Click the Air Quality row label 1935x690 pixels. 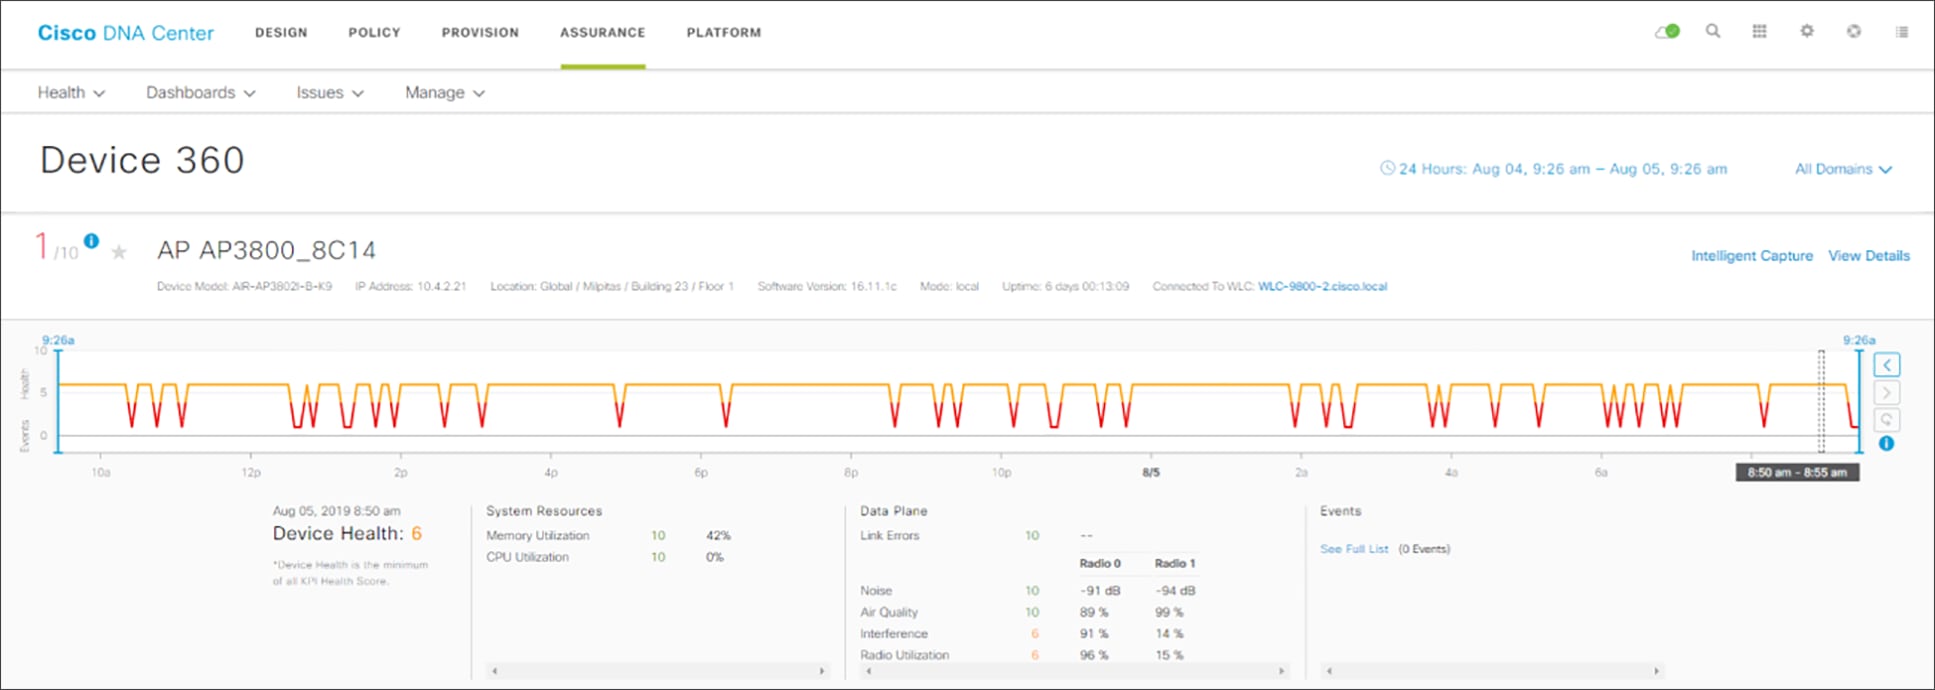[889, 612]
